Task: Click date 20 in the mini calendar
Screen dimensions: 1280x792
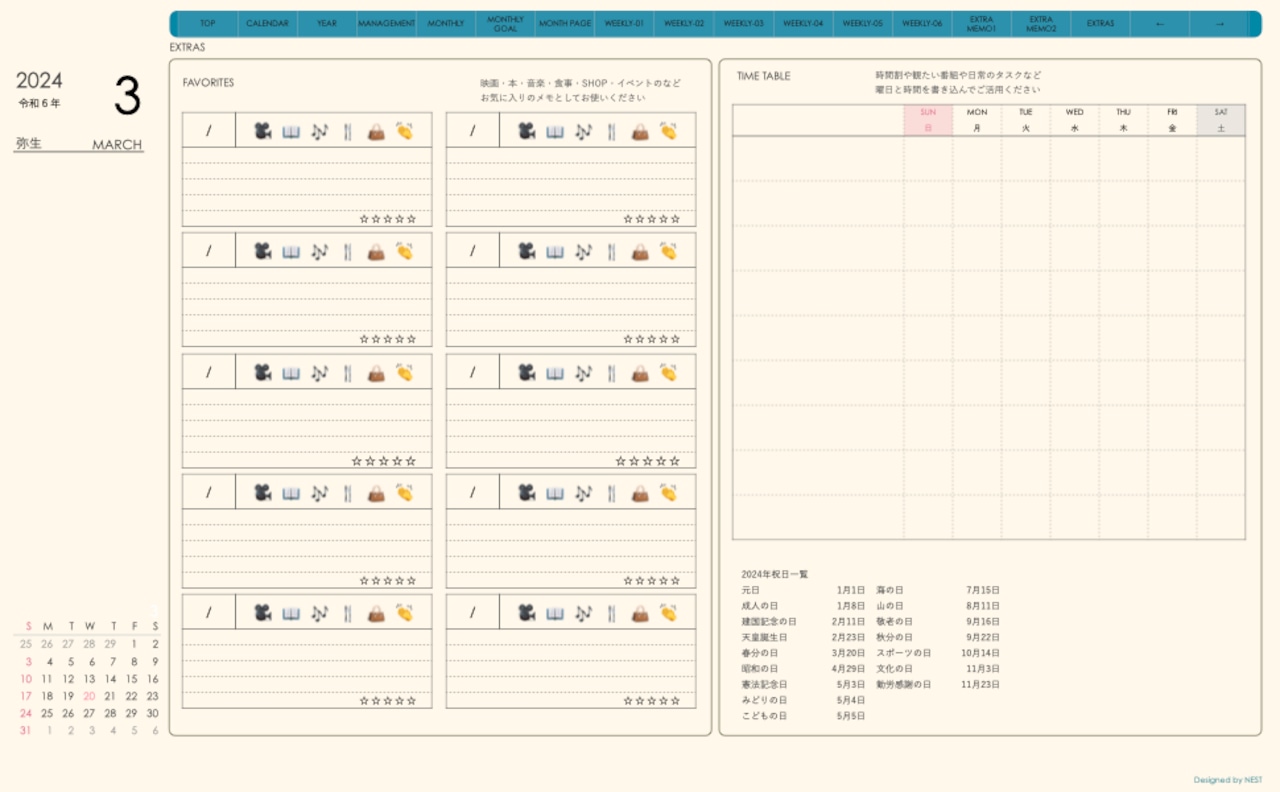Action: point(89,696)
